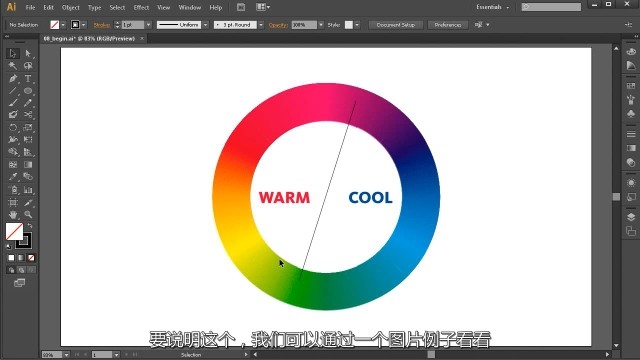The height and width of the screenshot is (360, 640).
Task: Click the Document Setup button
Action: click(x=396, y=25)
